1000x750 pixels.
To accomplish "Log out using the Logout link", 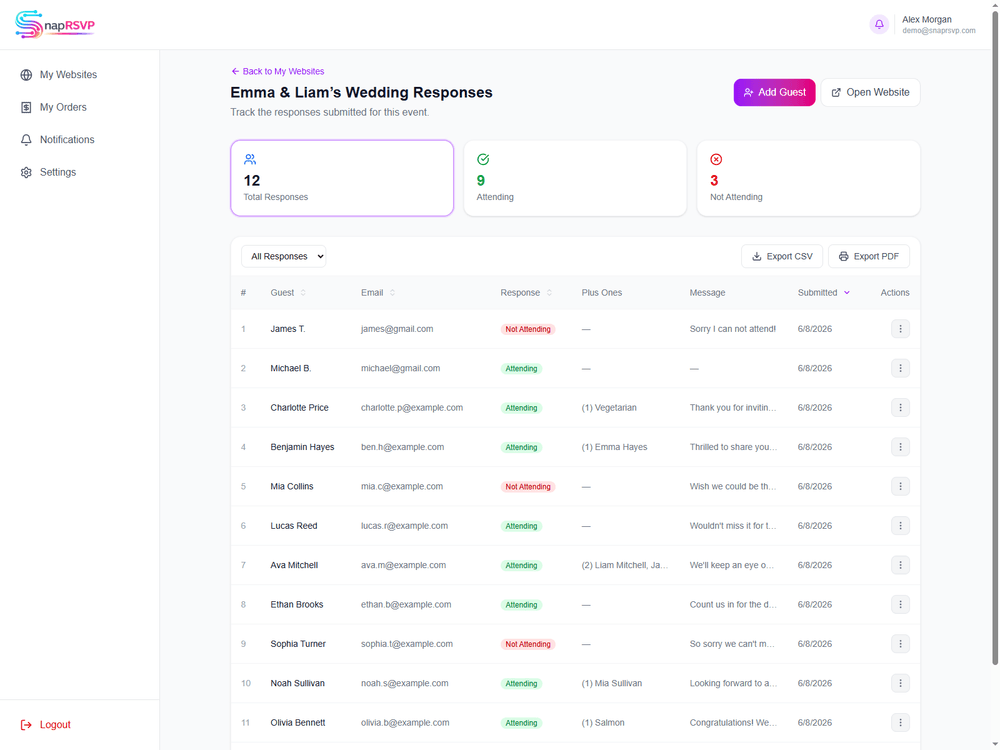I will click(x=46, y=724).
